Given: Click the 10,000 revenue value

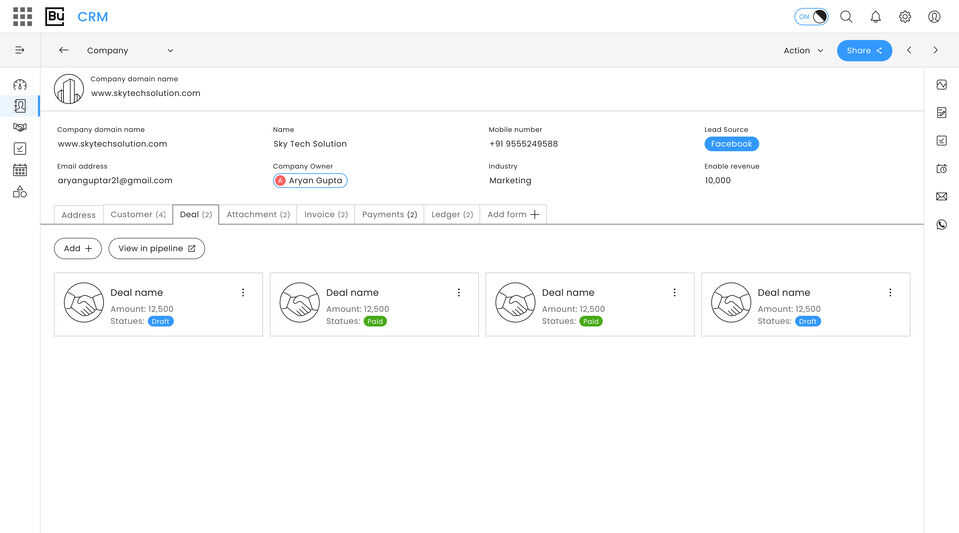Looking at the screenshot, I should pyautogui.click(x=717, y=181).
